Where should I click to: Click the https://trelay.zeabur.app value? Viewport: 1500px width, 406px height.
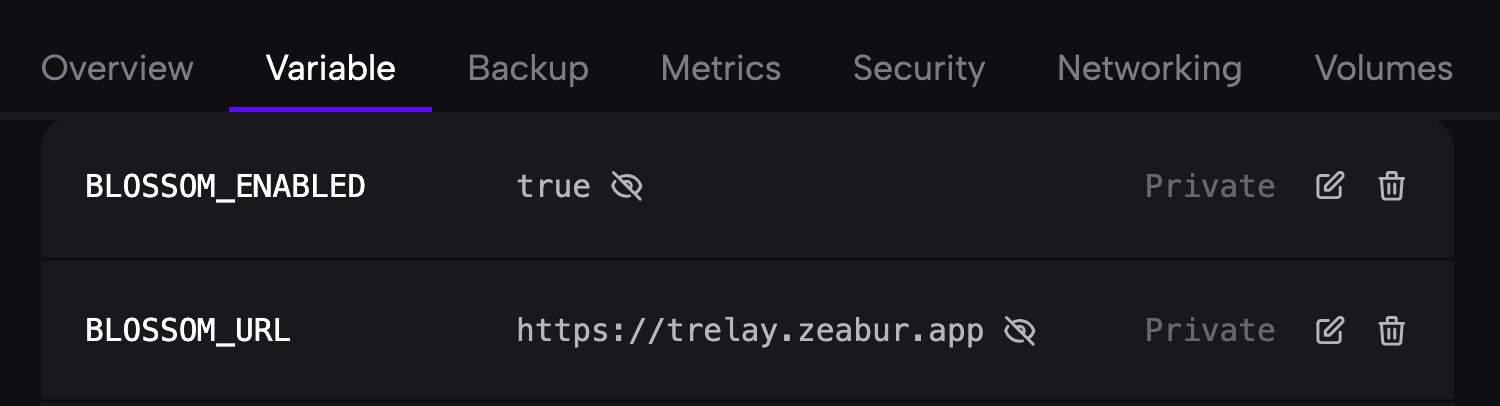(x=750, y=330)
